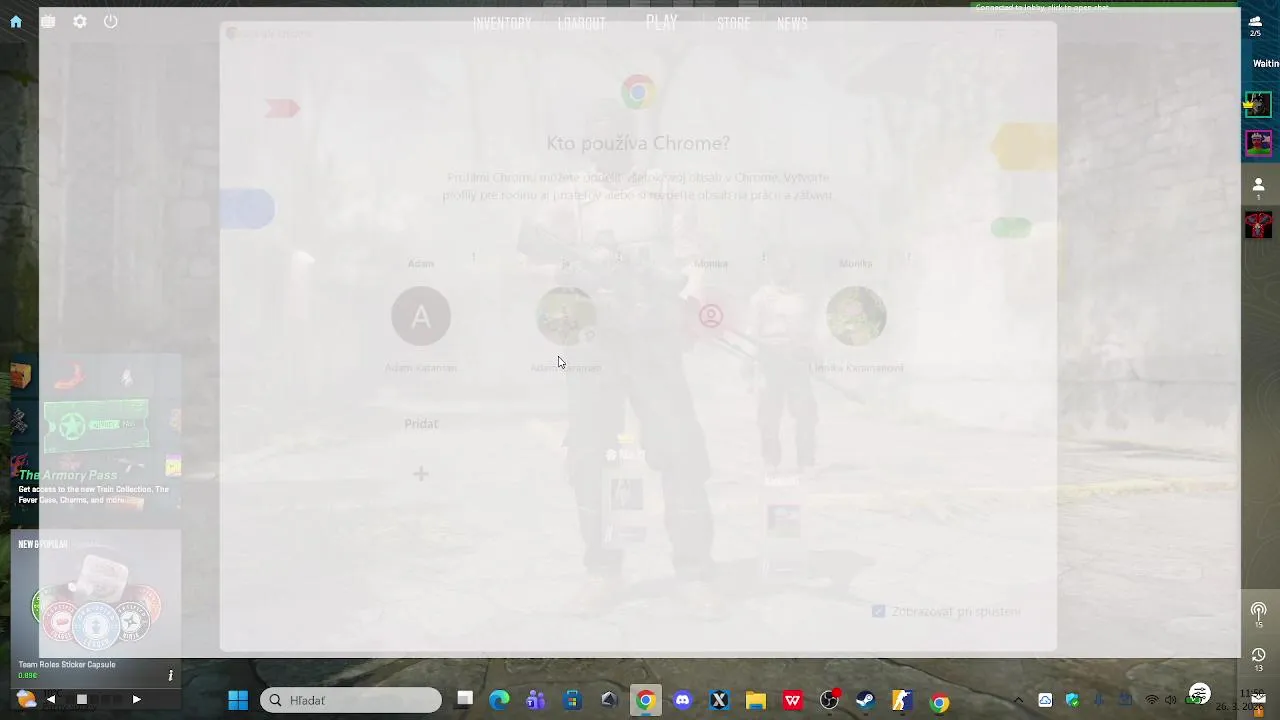Screen dimensions: 1280x720
Task: Select the Adam profile avatar with letter A
Action: click(421, 316)
